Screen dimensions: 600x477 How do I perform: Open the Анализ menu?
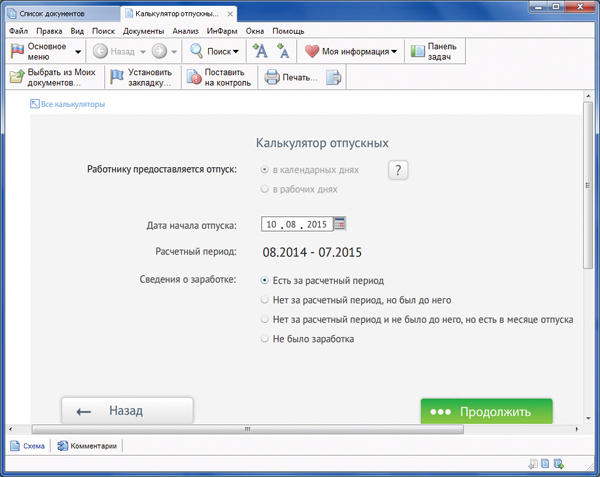[185, 31]
